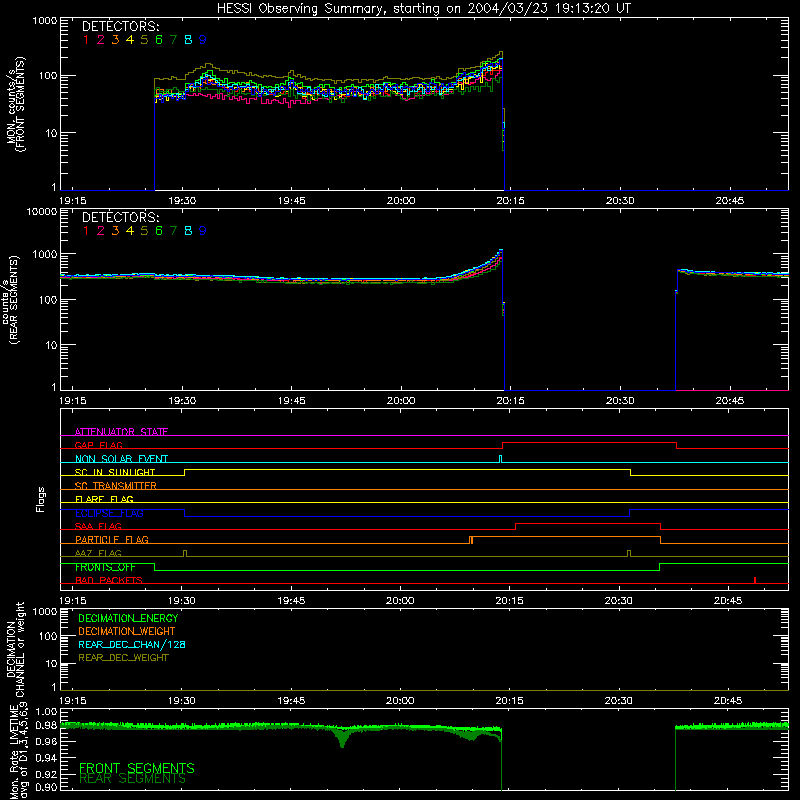The height and width of the screenshot is (800, 800).
Task: Click the GAP_FLAG label
Action: click(x=98, y=445)
